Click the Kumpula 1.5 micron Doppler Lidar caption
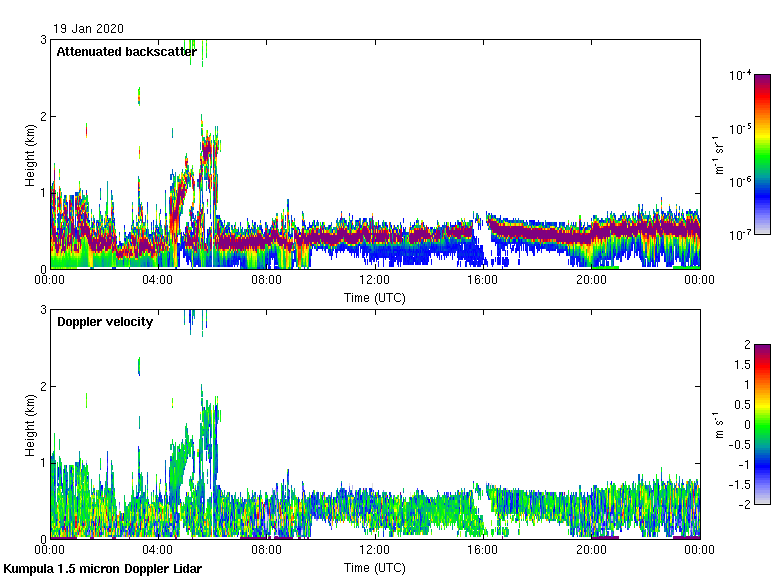This screenshot has width=780, height=580. (103, 569)
